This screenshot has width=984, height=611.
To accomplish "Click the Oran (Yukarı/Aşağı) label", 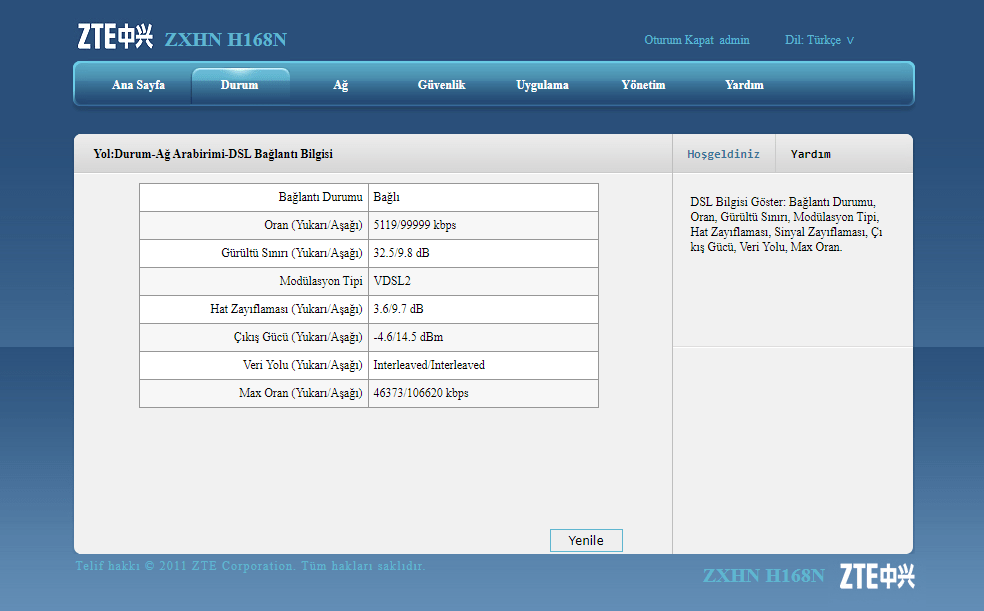I will pyautogui.click(x=313, y=225).
